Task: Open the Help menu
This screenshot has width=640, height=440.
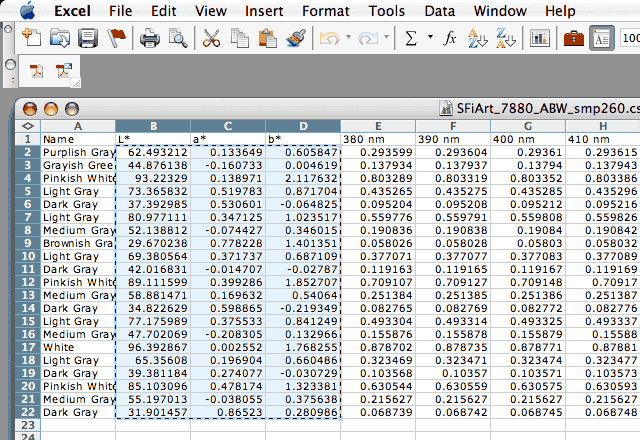Action: click(x=560, y=11)
